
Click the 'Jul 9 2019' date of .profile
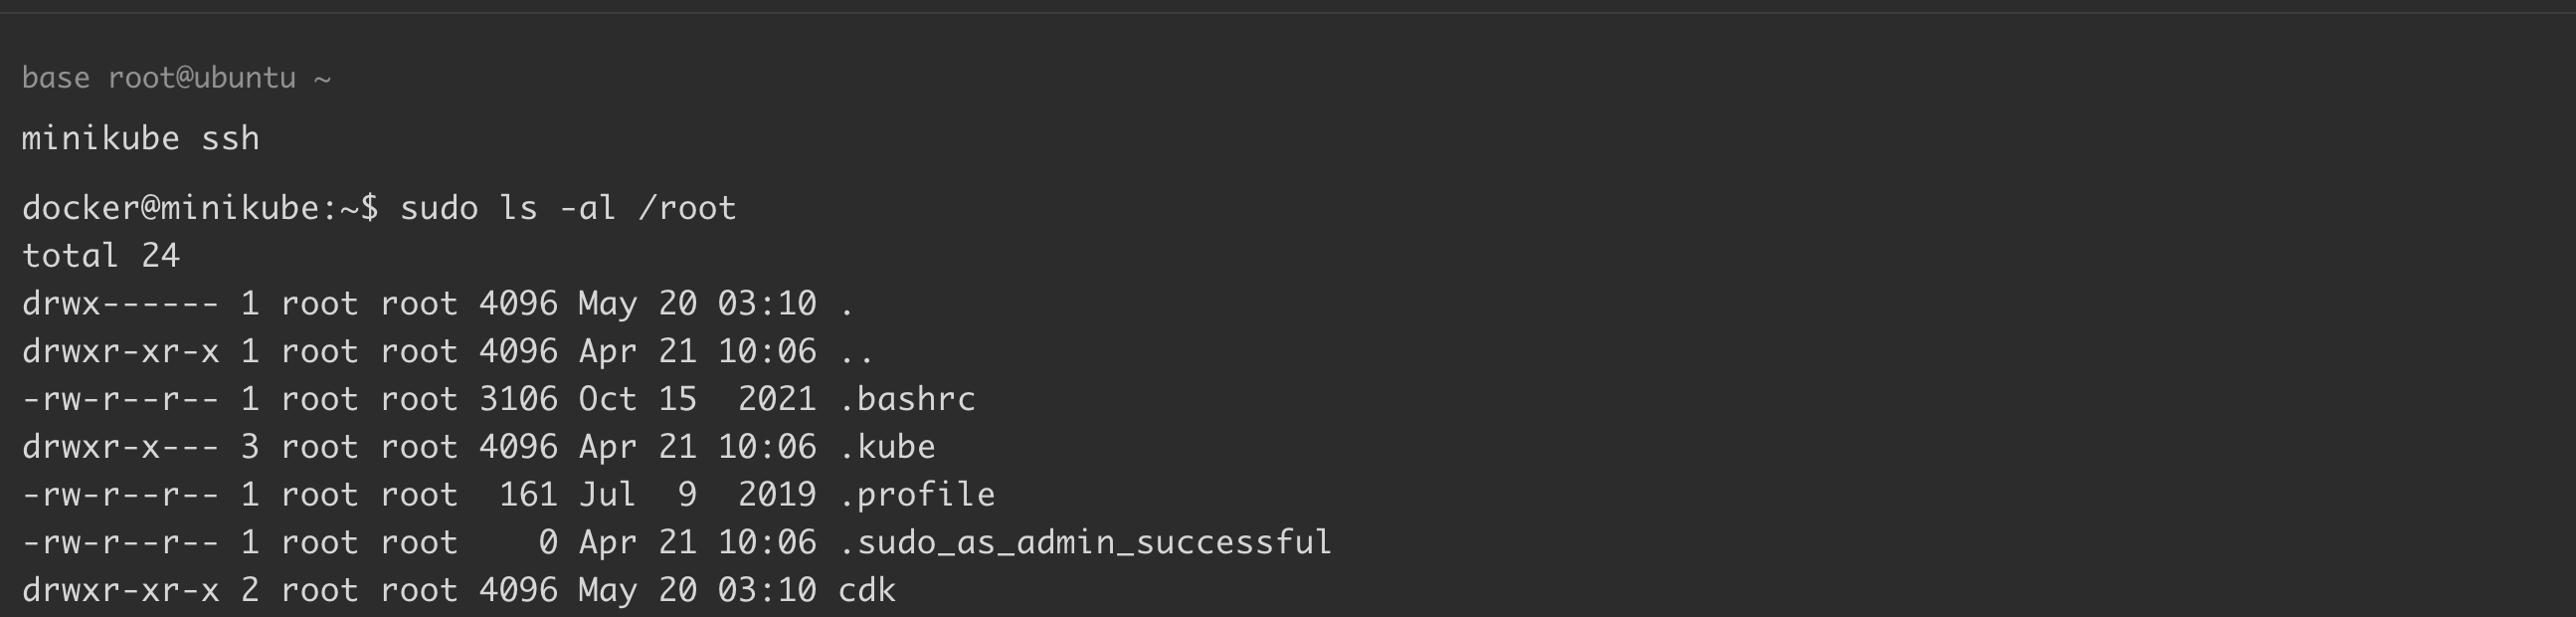click(x=697, y=495)
